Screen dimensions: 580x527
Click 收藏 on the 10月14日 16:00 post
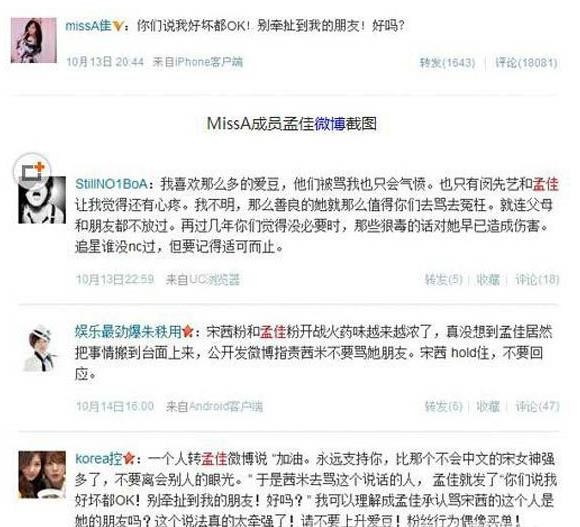488,406
